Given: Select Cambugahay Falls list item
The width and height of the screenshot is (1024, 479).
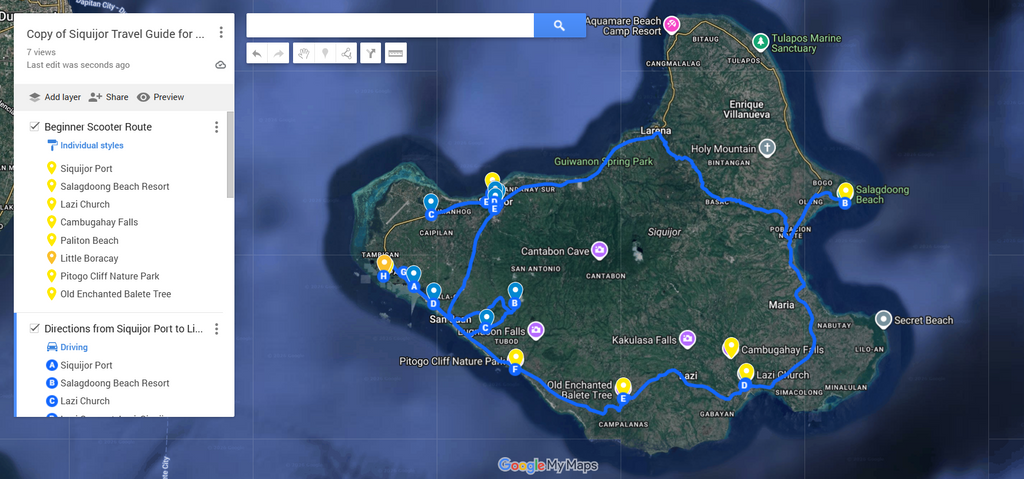Looking at the screenshot, I should pos(99,222).
